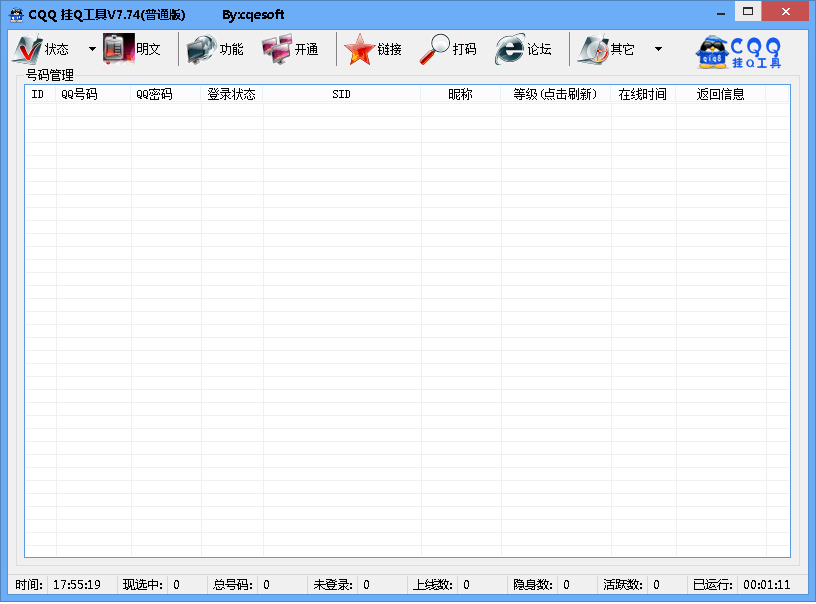Image resolution: width=816 pixels, height=604 pixels.
Task: Expand the 其它 dropdown arrow
Action: coord(658,49)
